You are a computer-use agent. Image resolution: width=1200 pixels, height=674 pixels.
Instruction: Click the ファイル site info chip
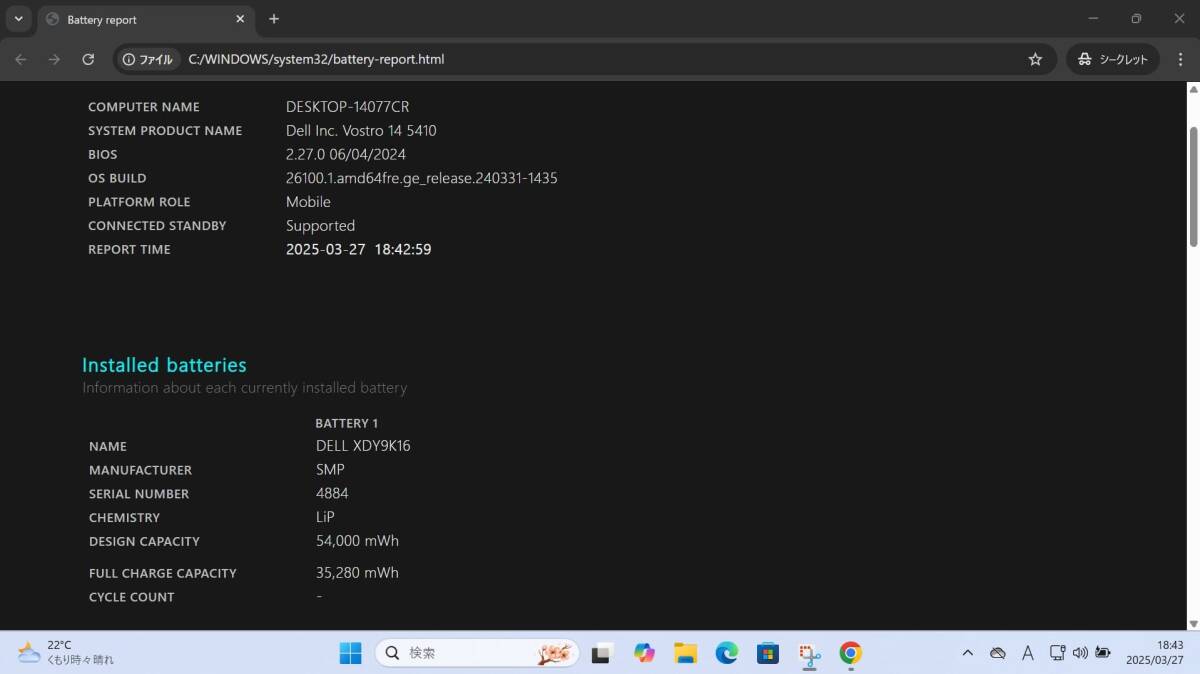148,59
